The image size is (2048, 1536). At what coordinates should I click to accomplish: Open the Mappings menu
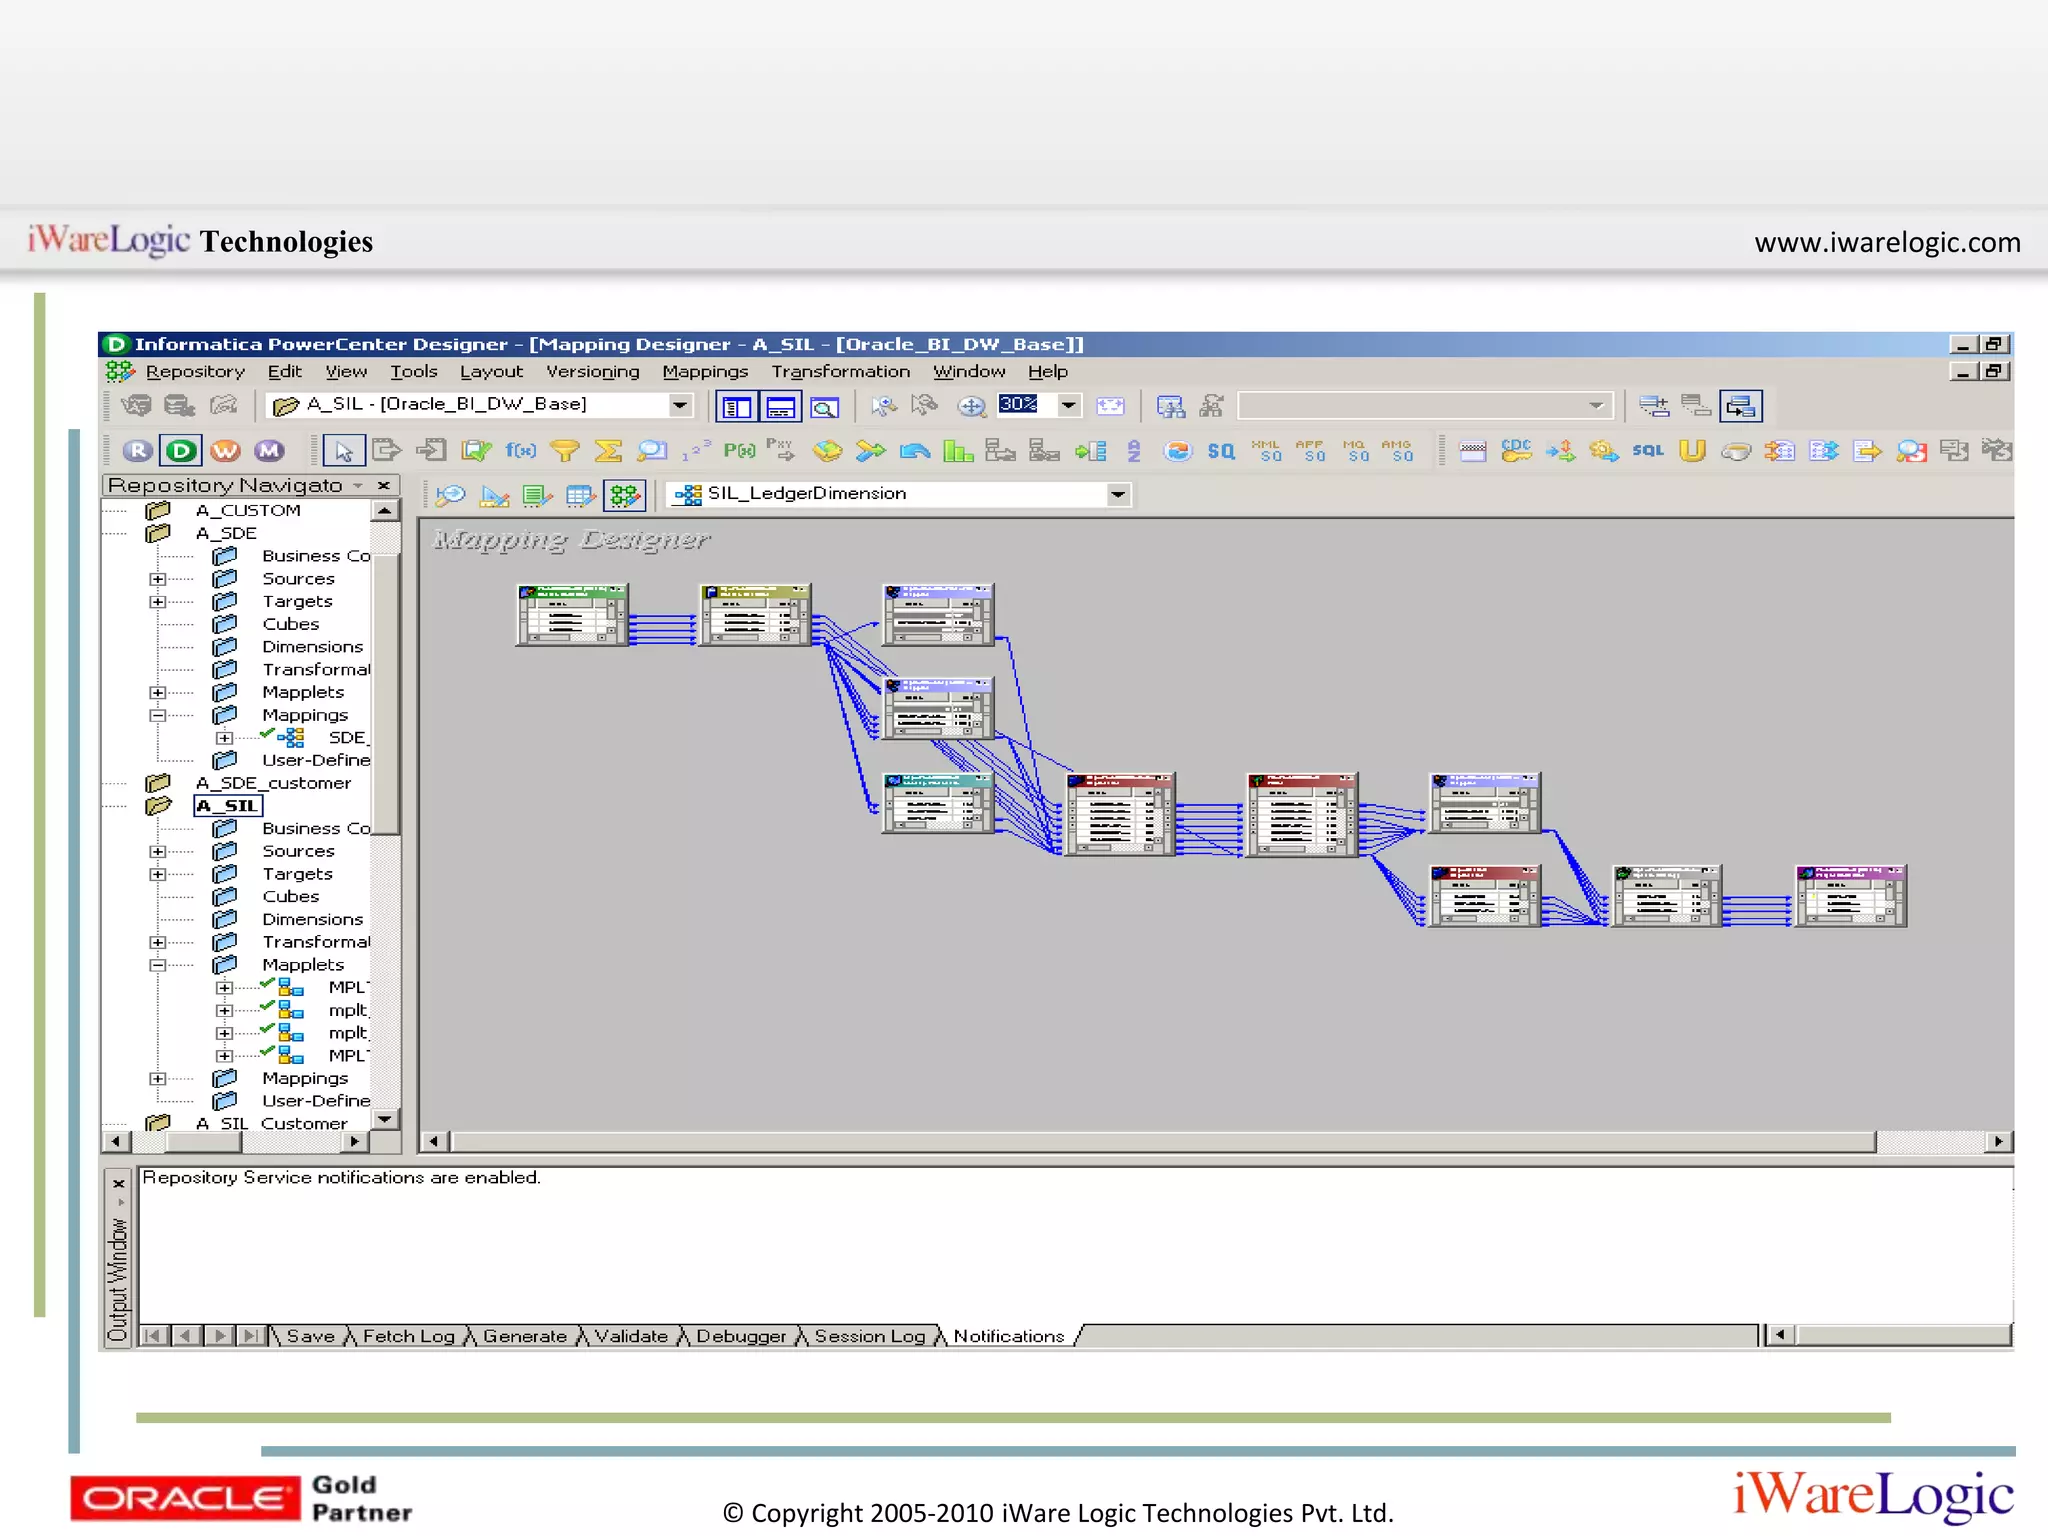704,371
